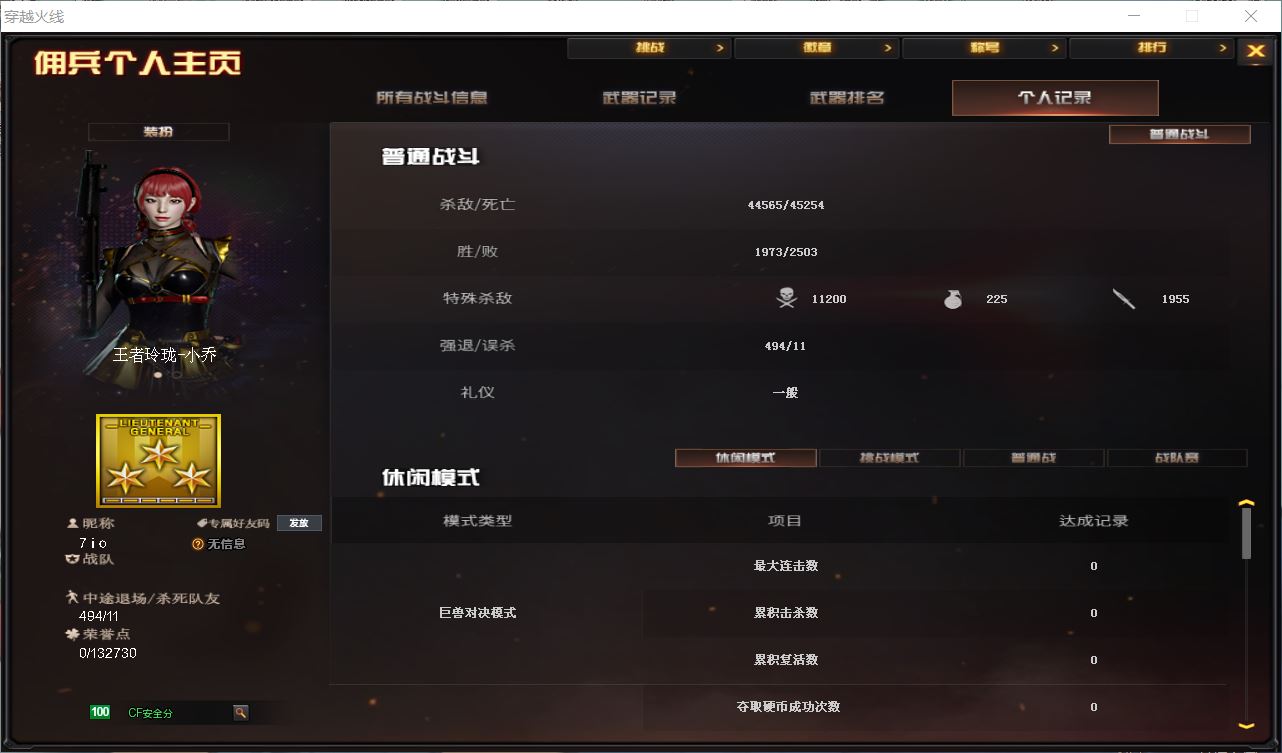Click the grenade kills icon
This screenshot has width=1282, height=753.
[x=952, y=298]
